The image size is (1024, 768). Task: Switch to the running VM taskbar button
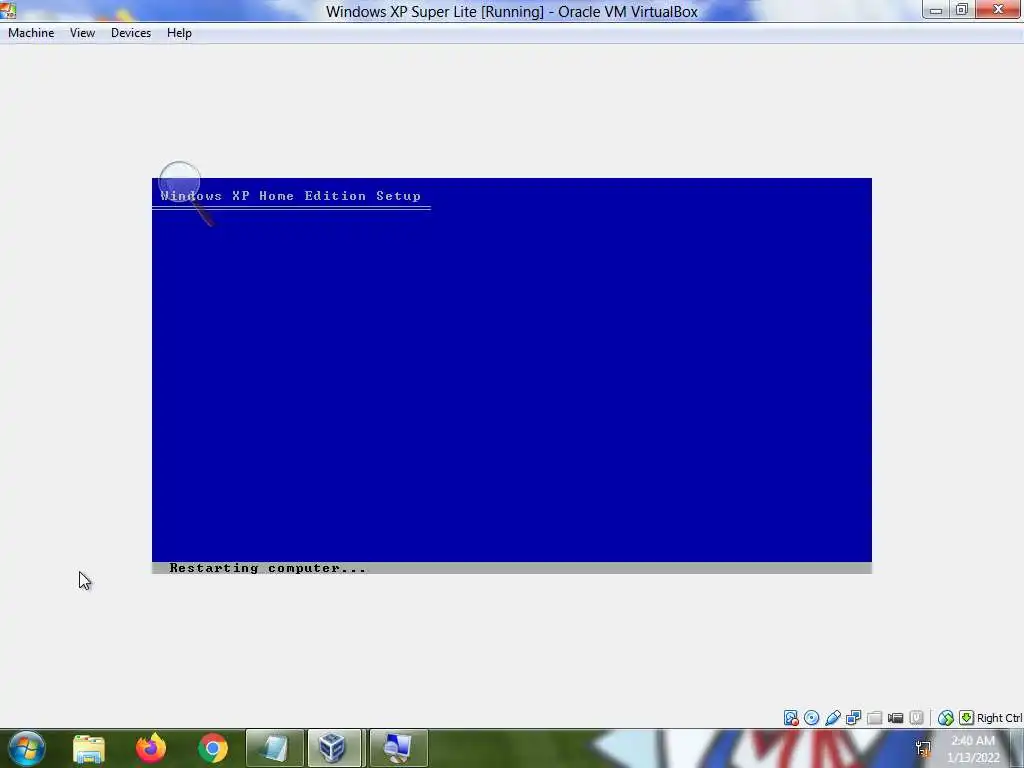(x=398, y=748)
